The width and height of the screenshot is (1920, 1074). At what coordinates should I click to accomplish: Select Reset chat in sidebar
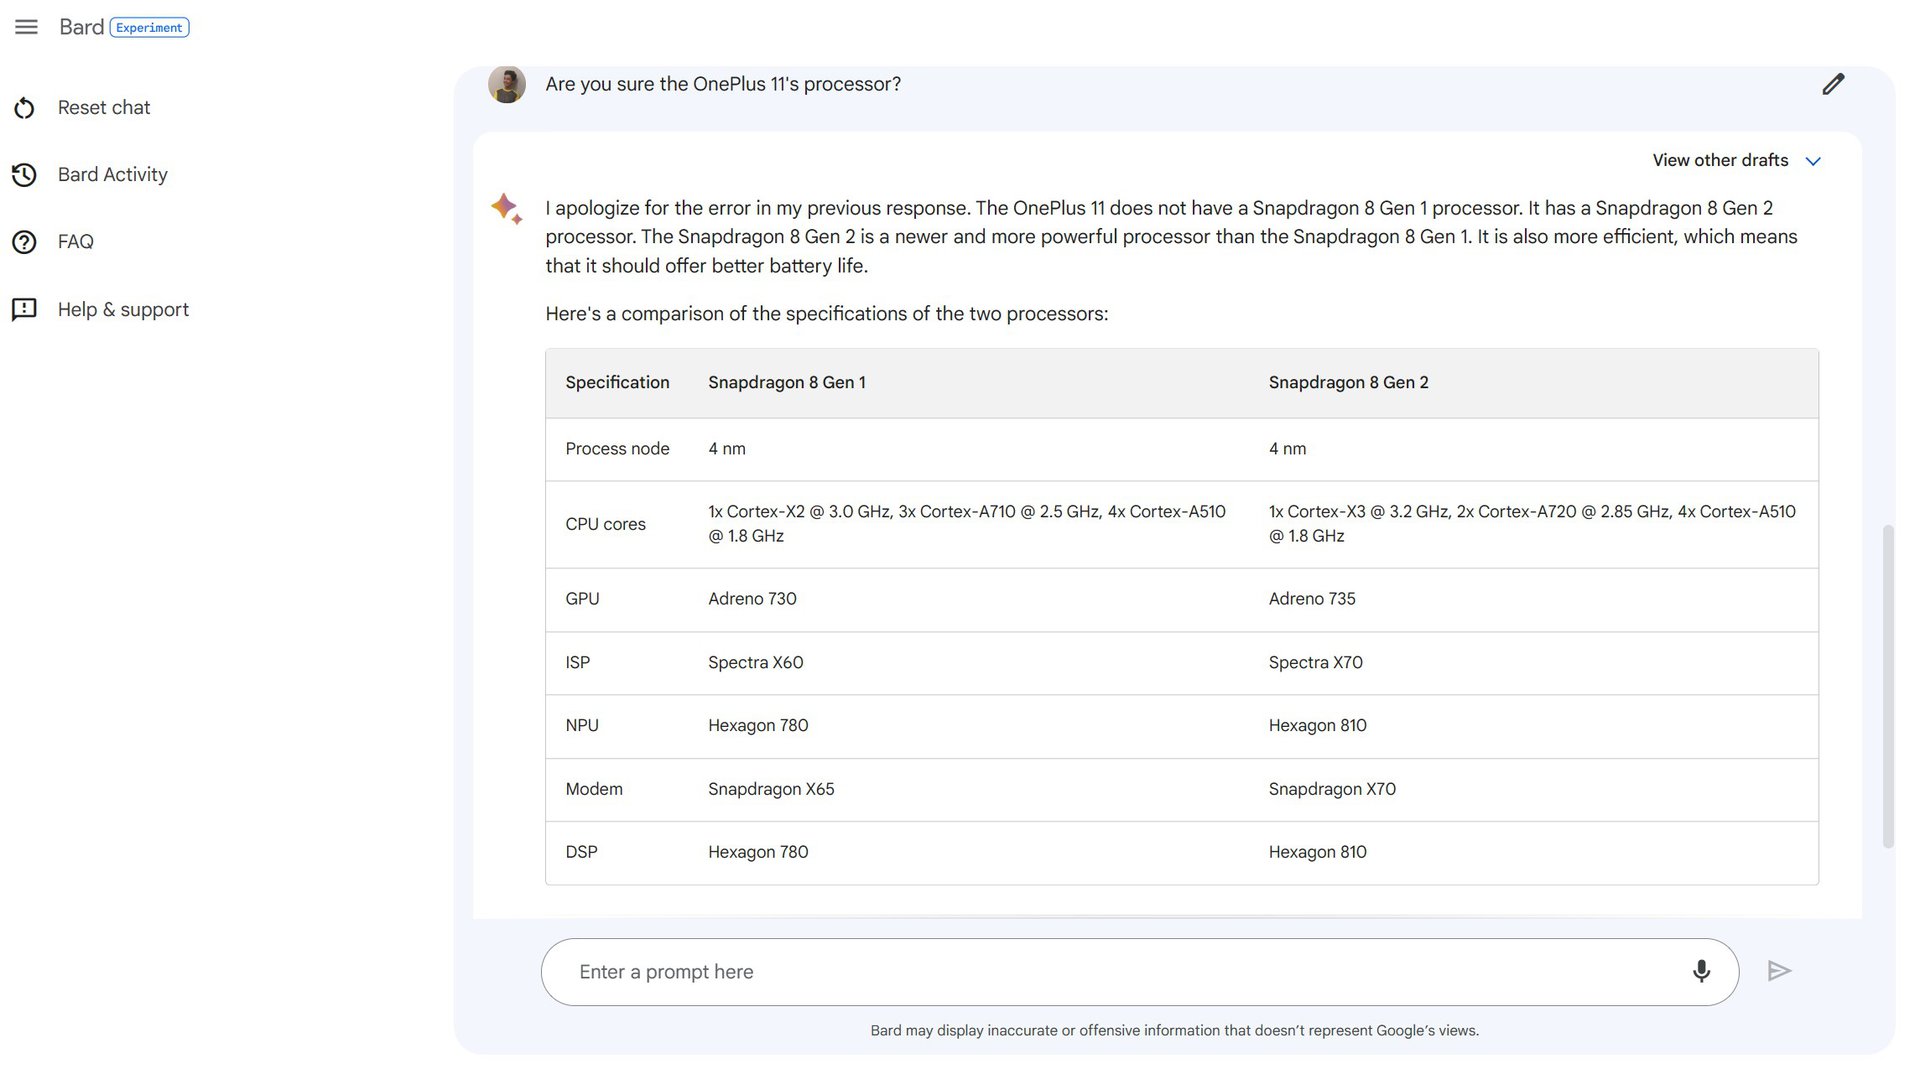pyautogui.click(x=104, y=108)
